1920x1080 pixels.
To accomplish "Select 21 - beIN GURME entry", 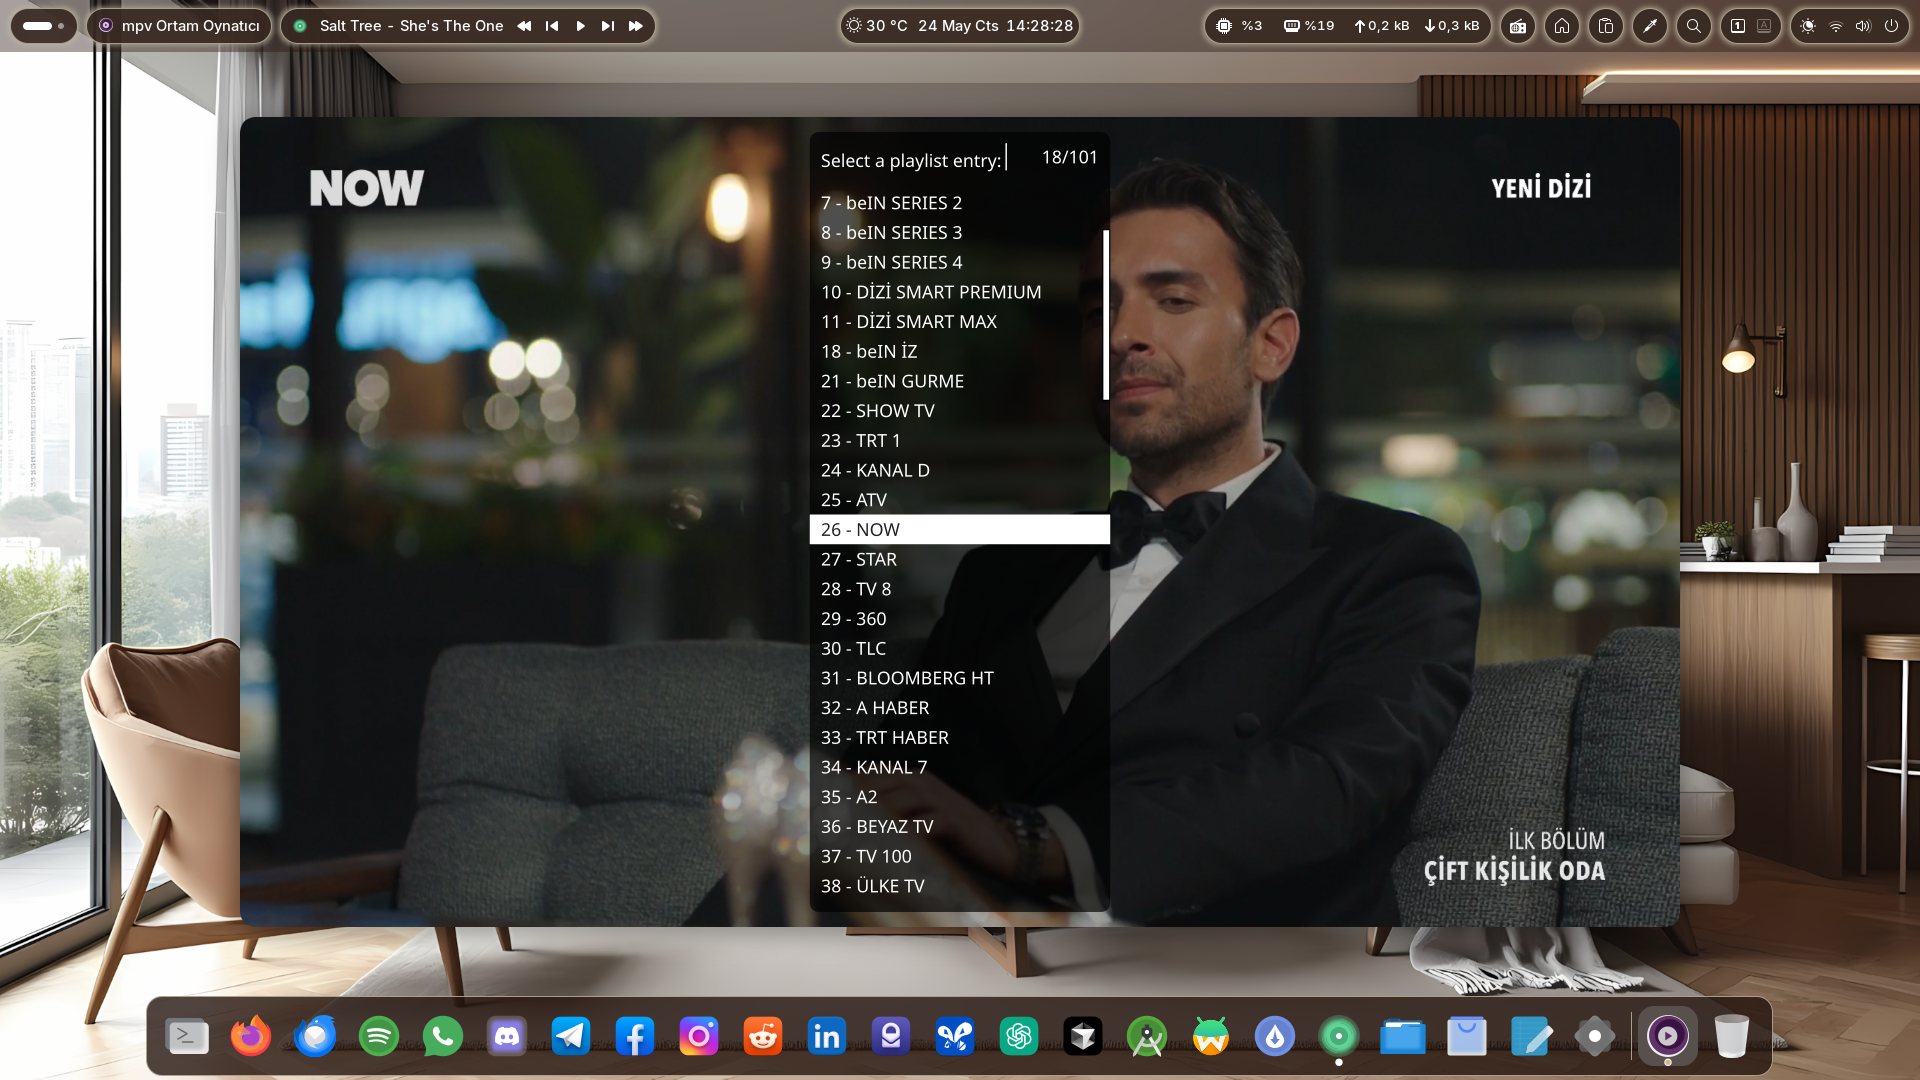I will pos(959,381).
